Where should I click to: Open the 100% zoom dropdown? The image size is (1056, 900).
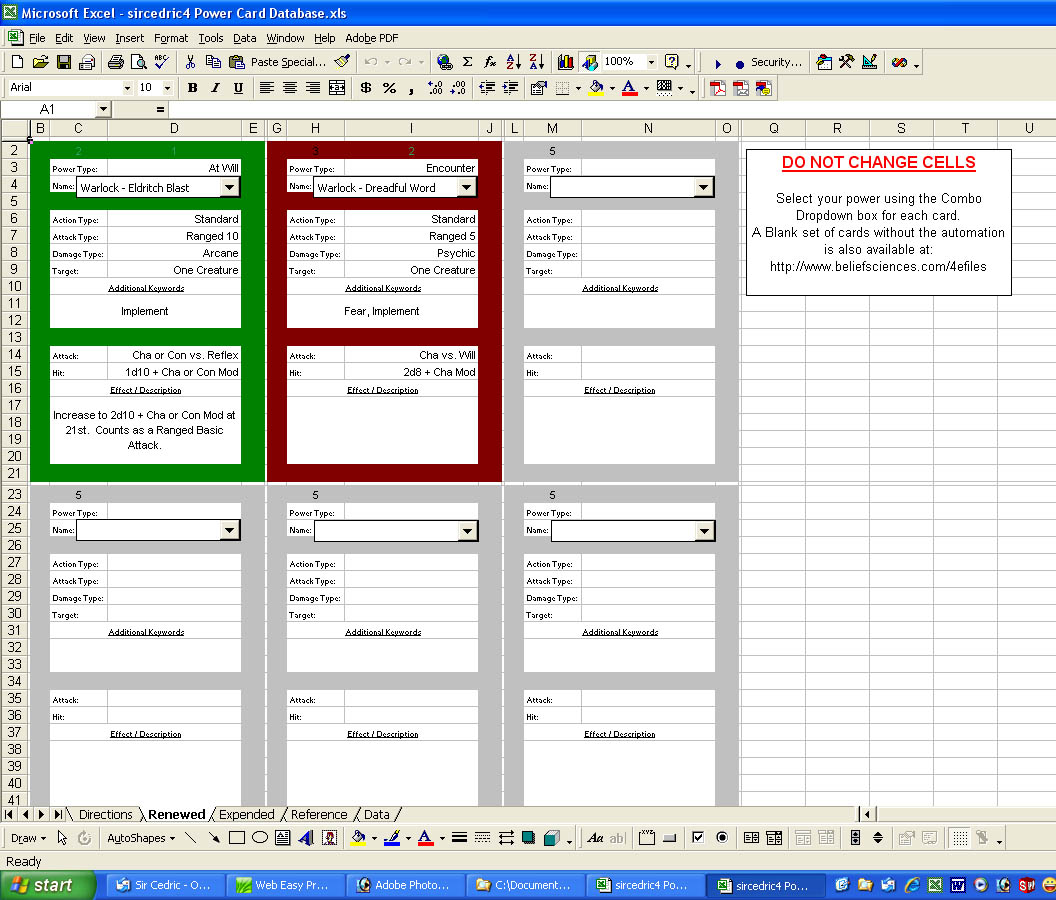(x=651, y=63)
